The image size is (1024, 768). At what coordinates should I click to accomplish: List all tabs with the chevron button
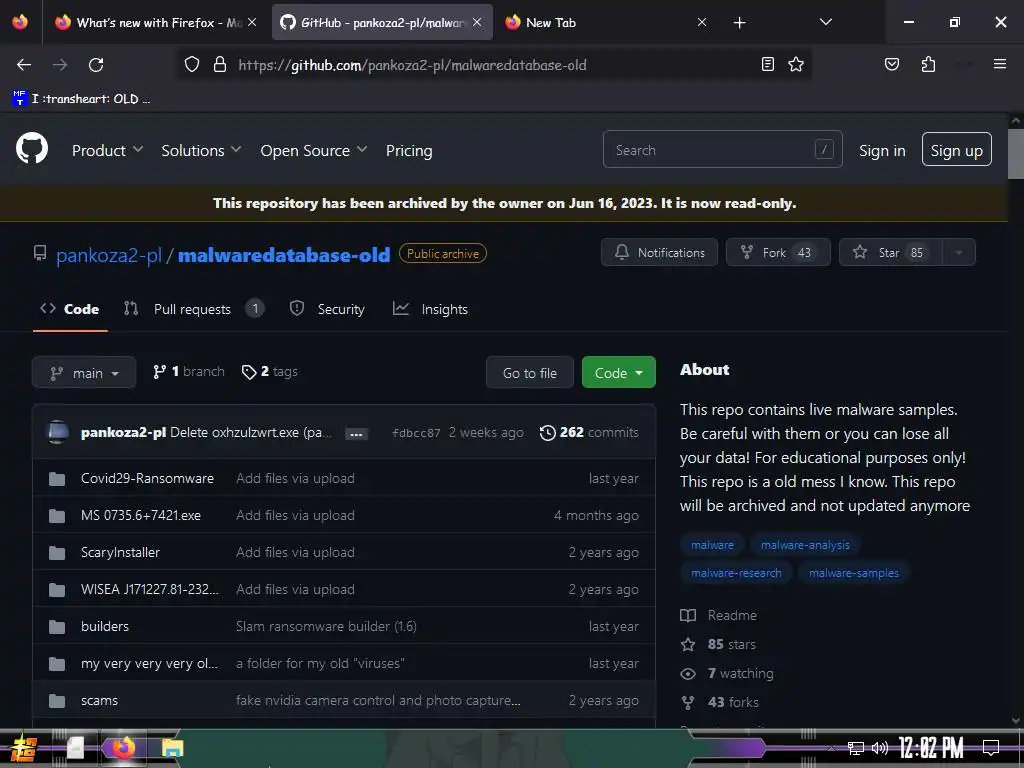(x=825, y=22)
